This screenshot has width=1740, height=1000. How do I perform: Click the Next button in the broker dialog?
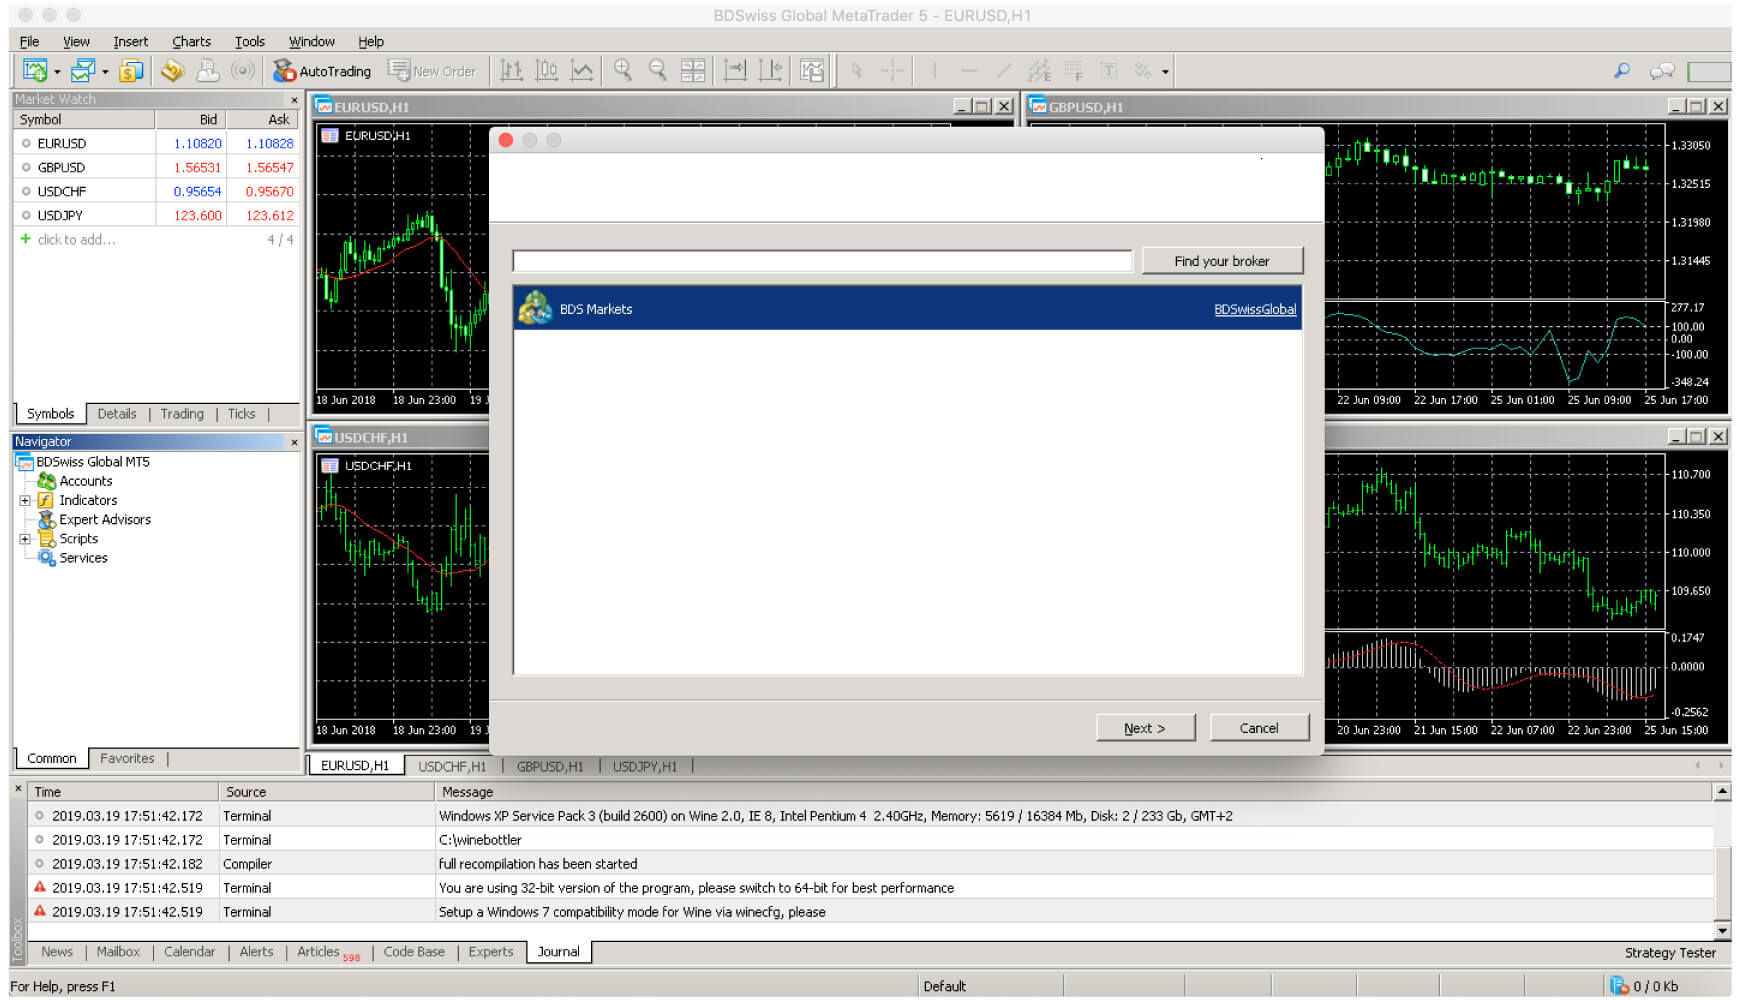point(1145,727)
